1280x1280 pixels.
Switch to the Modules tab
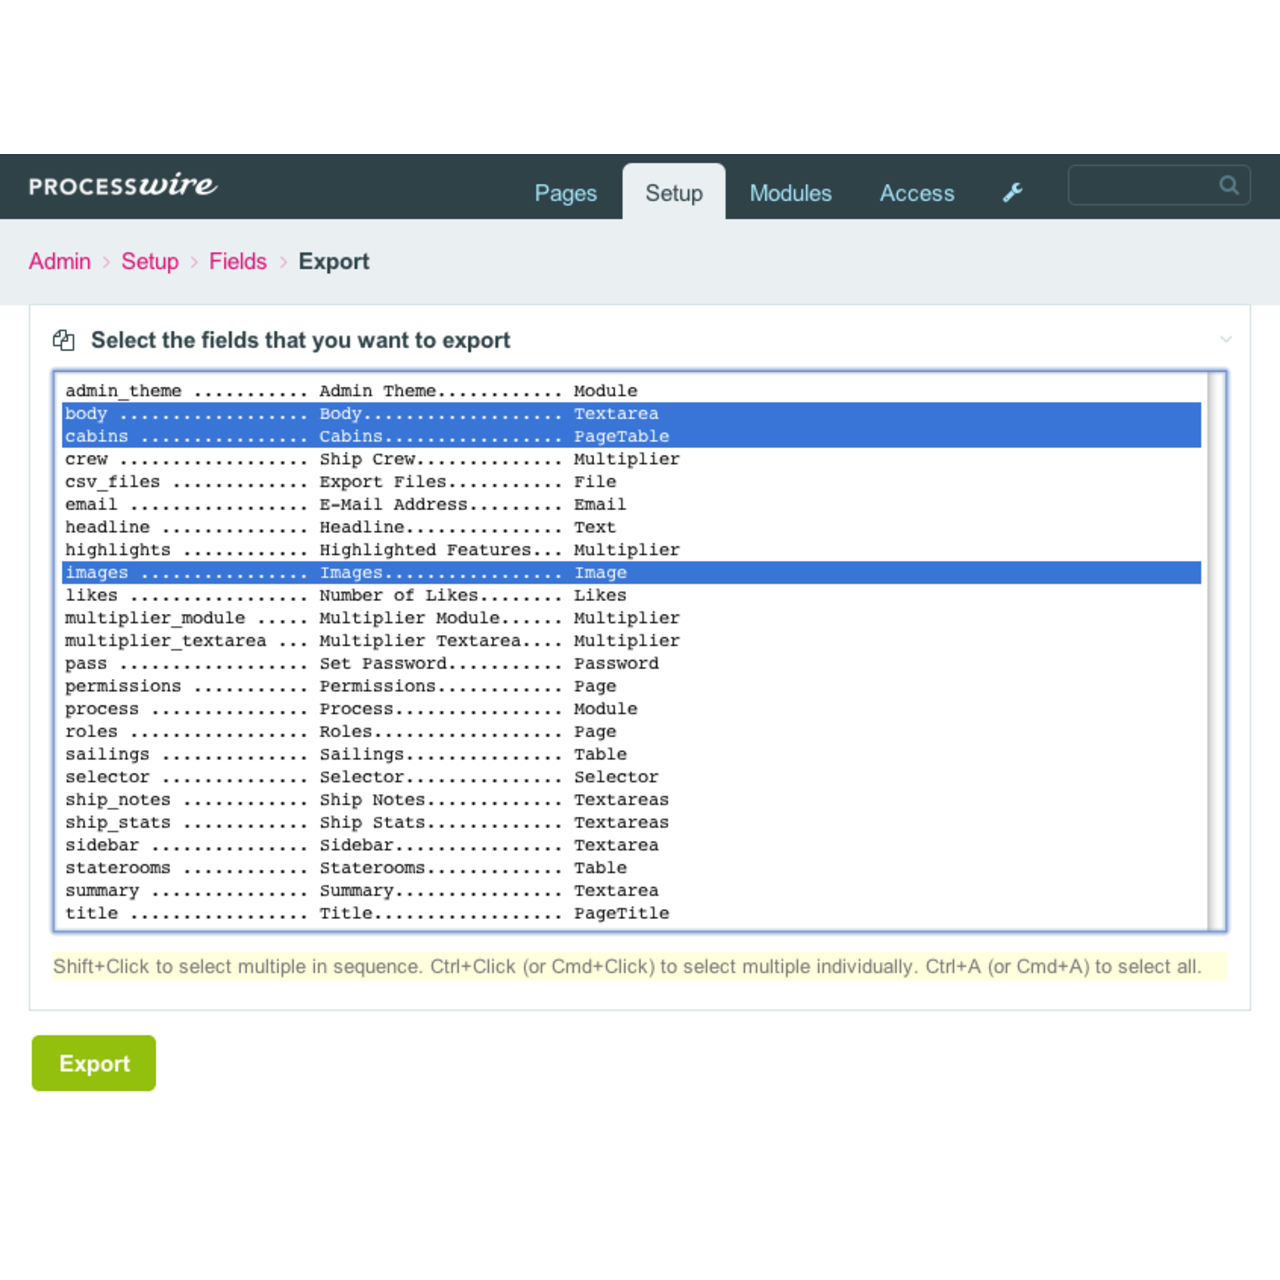[790, 193]
